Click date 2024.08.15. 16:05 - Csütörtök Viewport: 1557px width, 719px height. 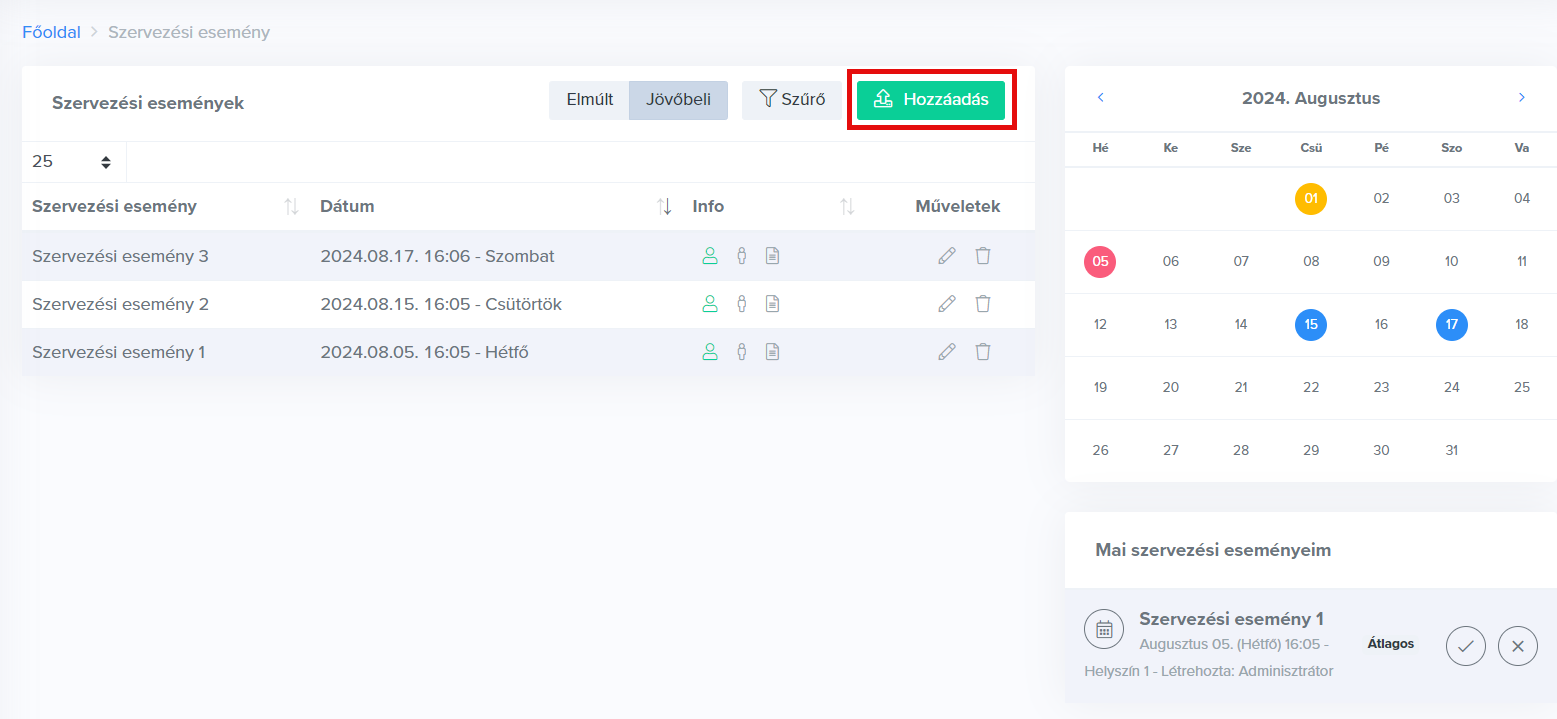[x=441, y=304]
